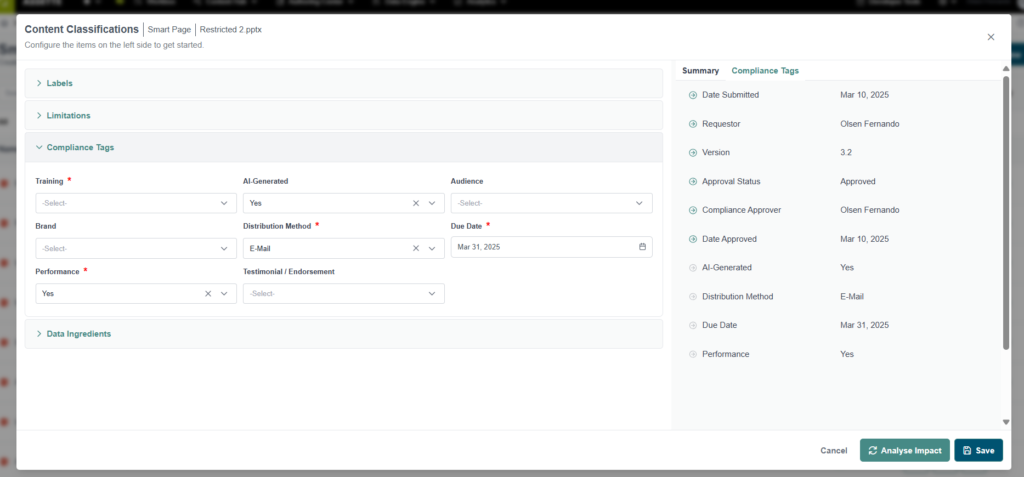Open the Distribution Method dropdown arrow

tap(432, 248)
